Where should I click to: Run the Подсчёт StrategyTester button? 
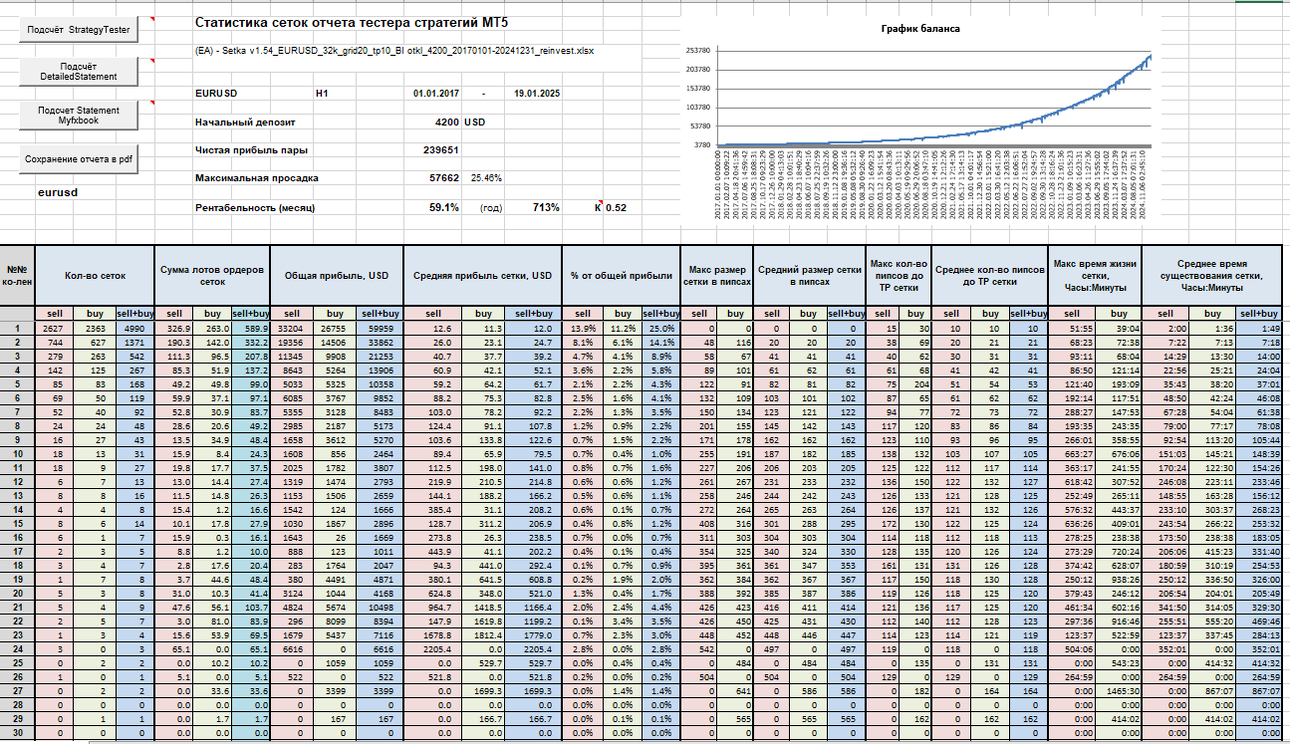point(80,30)
